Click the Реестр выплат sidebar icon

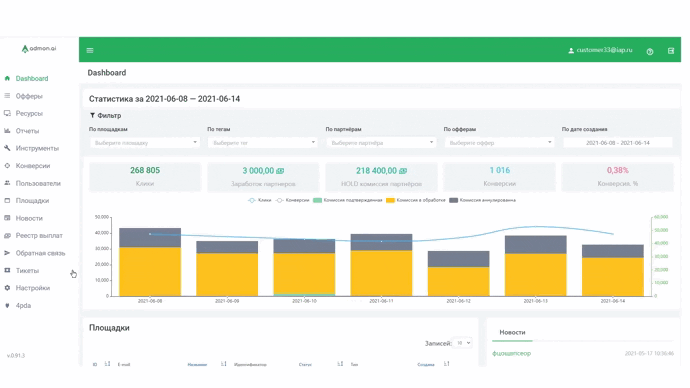(x=7, y=235)
